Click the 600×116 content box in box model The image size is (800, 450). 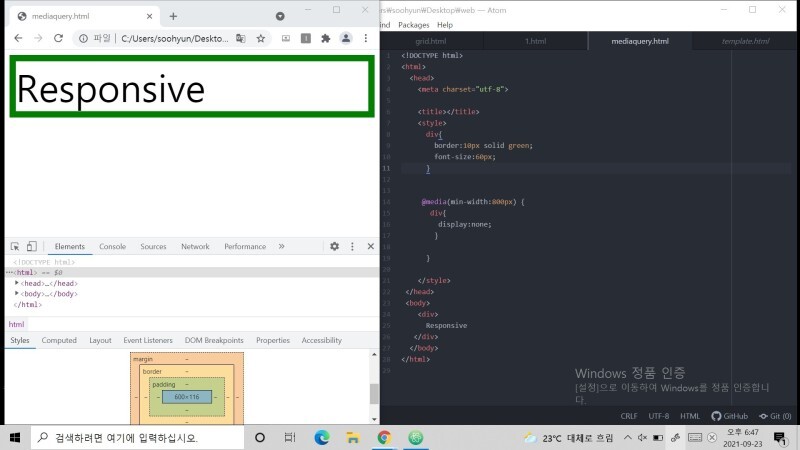[x=187, y=397]
